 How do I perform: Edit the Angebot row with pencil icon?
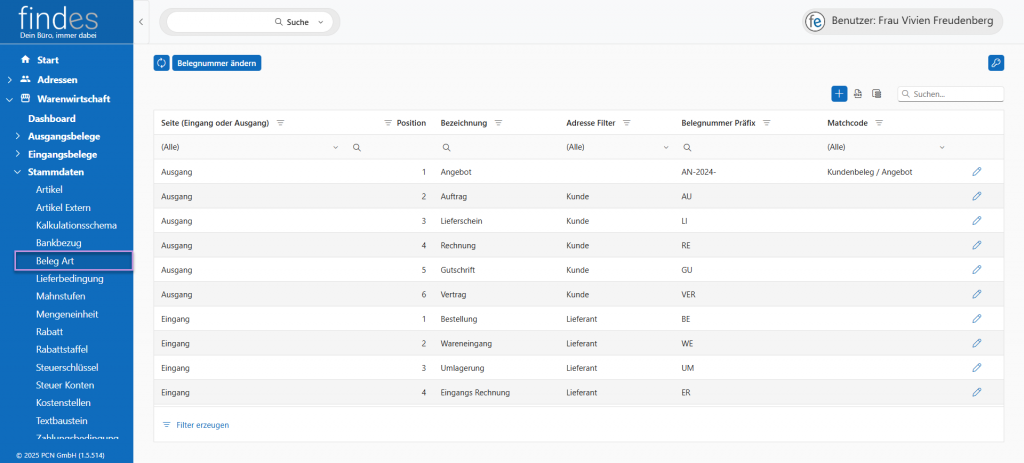coord(976,172)
